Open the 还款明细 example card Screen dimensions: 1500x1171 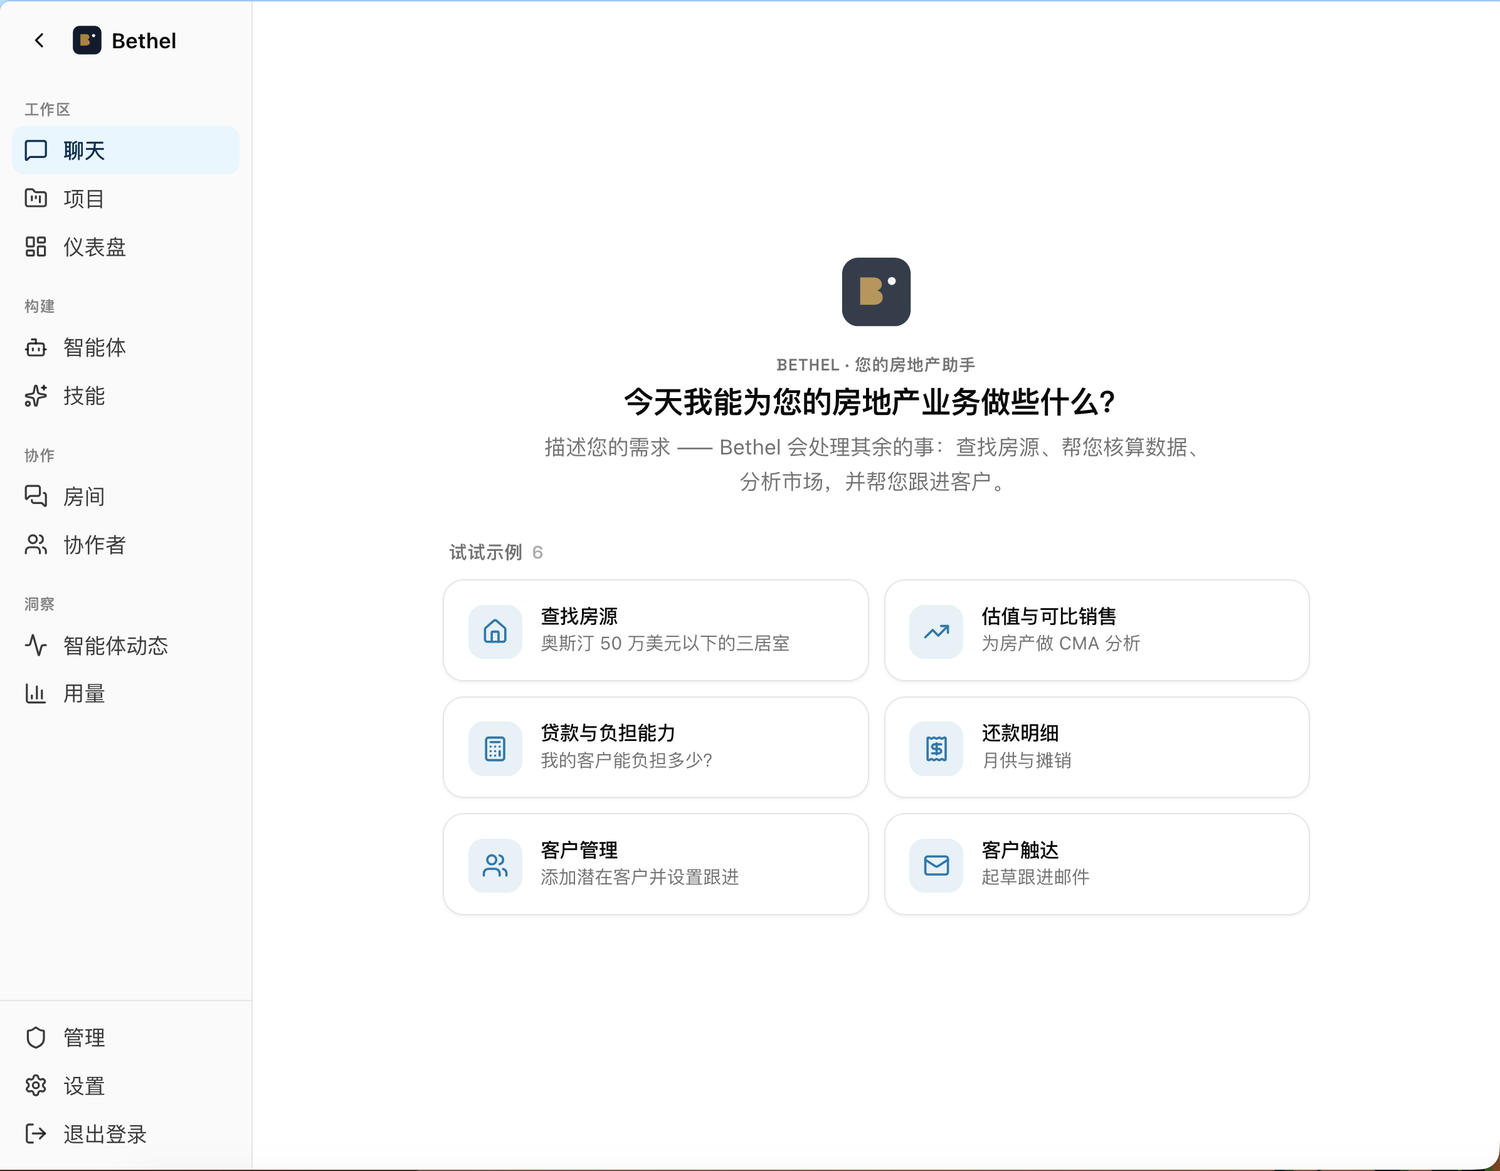[x=1097, y=747]
